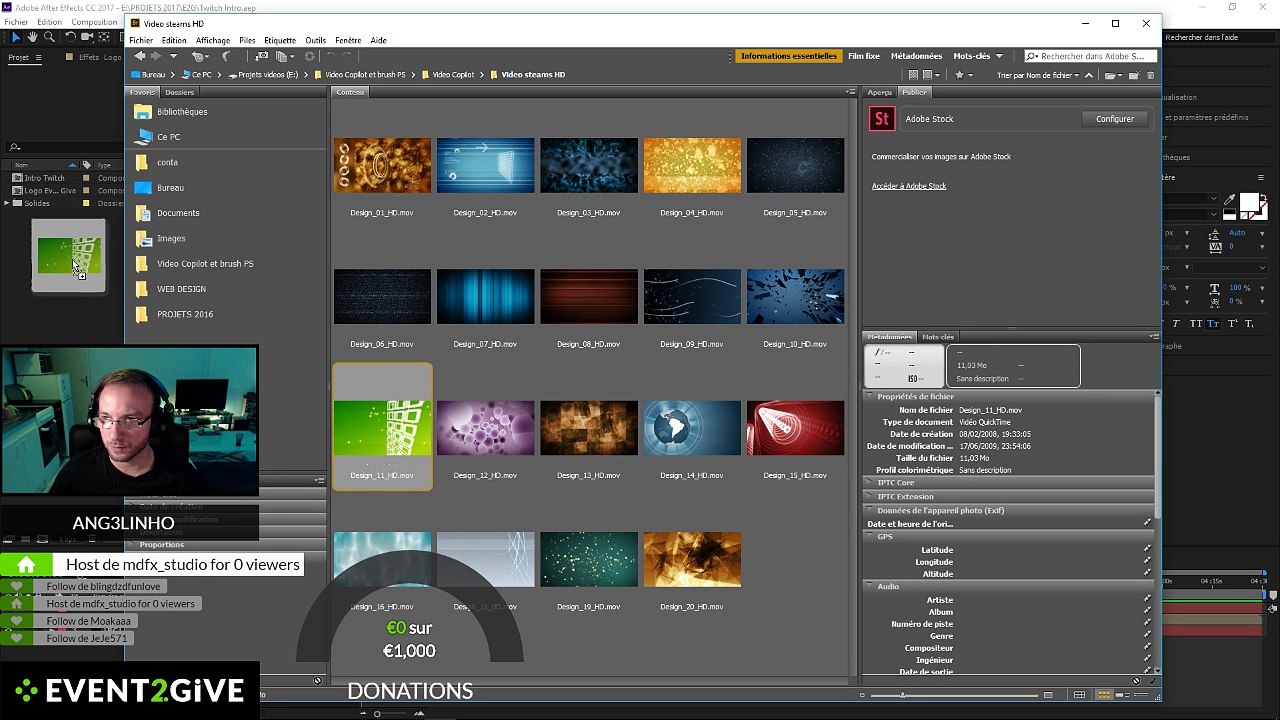Open the Accéder à Adobe Stock link

908,186
